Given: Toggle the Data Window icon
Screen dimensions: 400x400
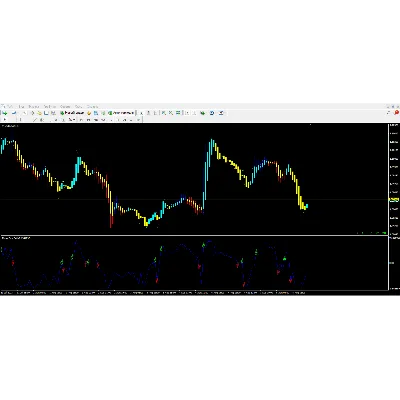Looking at the screenshot, I should tap(32, 113).
